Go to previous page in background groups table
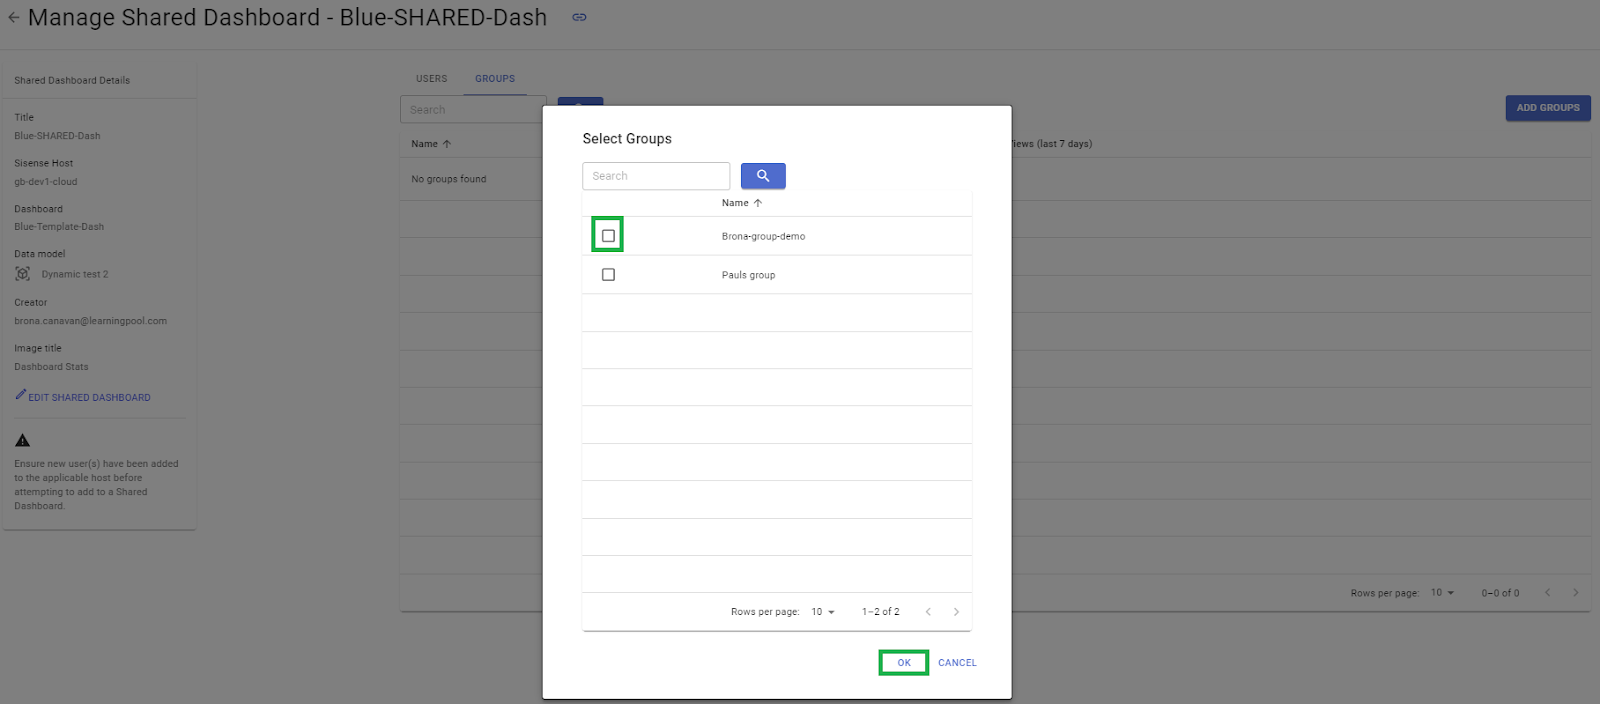The image size is (1600, 704). tap(1547, 593)
